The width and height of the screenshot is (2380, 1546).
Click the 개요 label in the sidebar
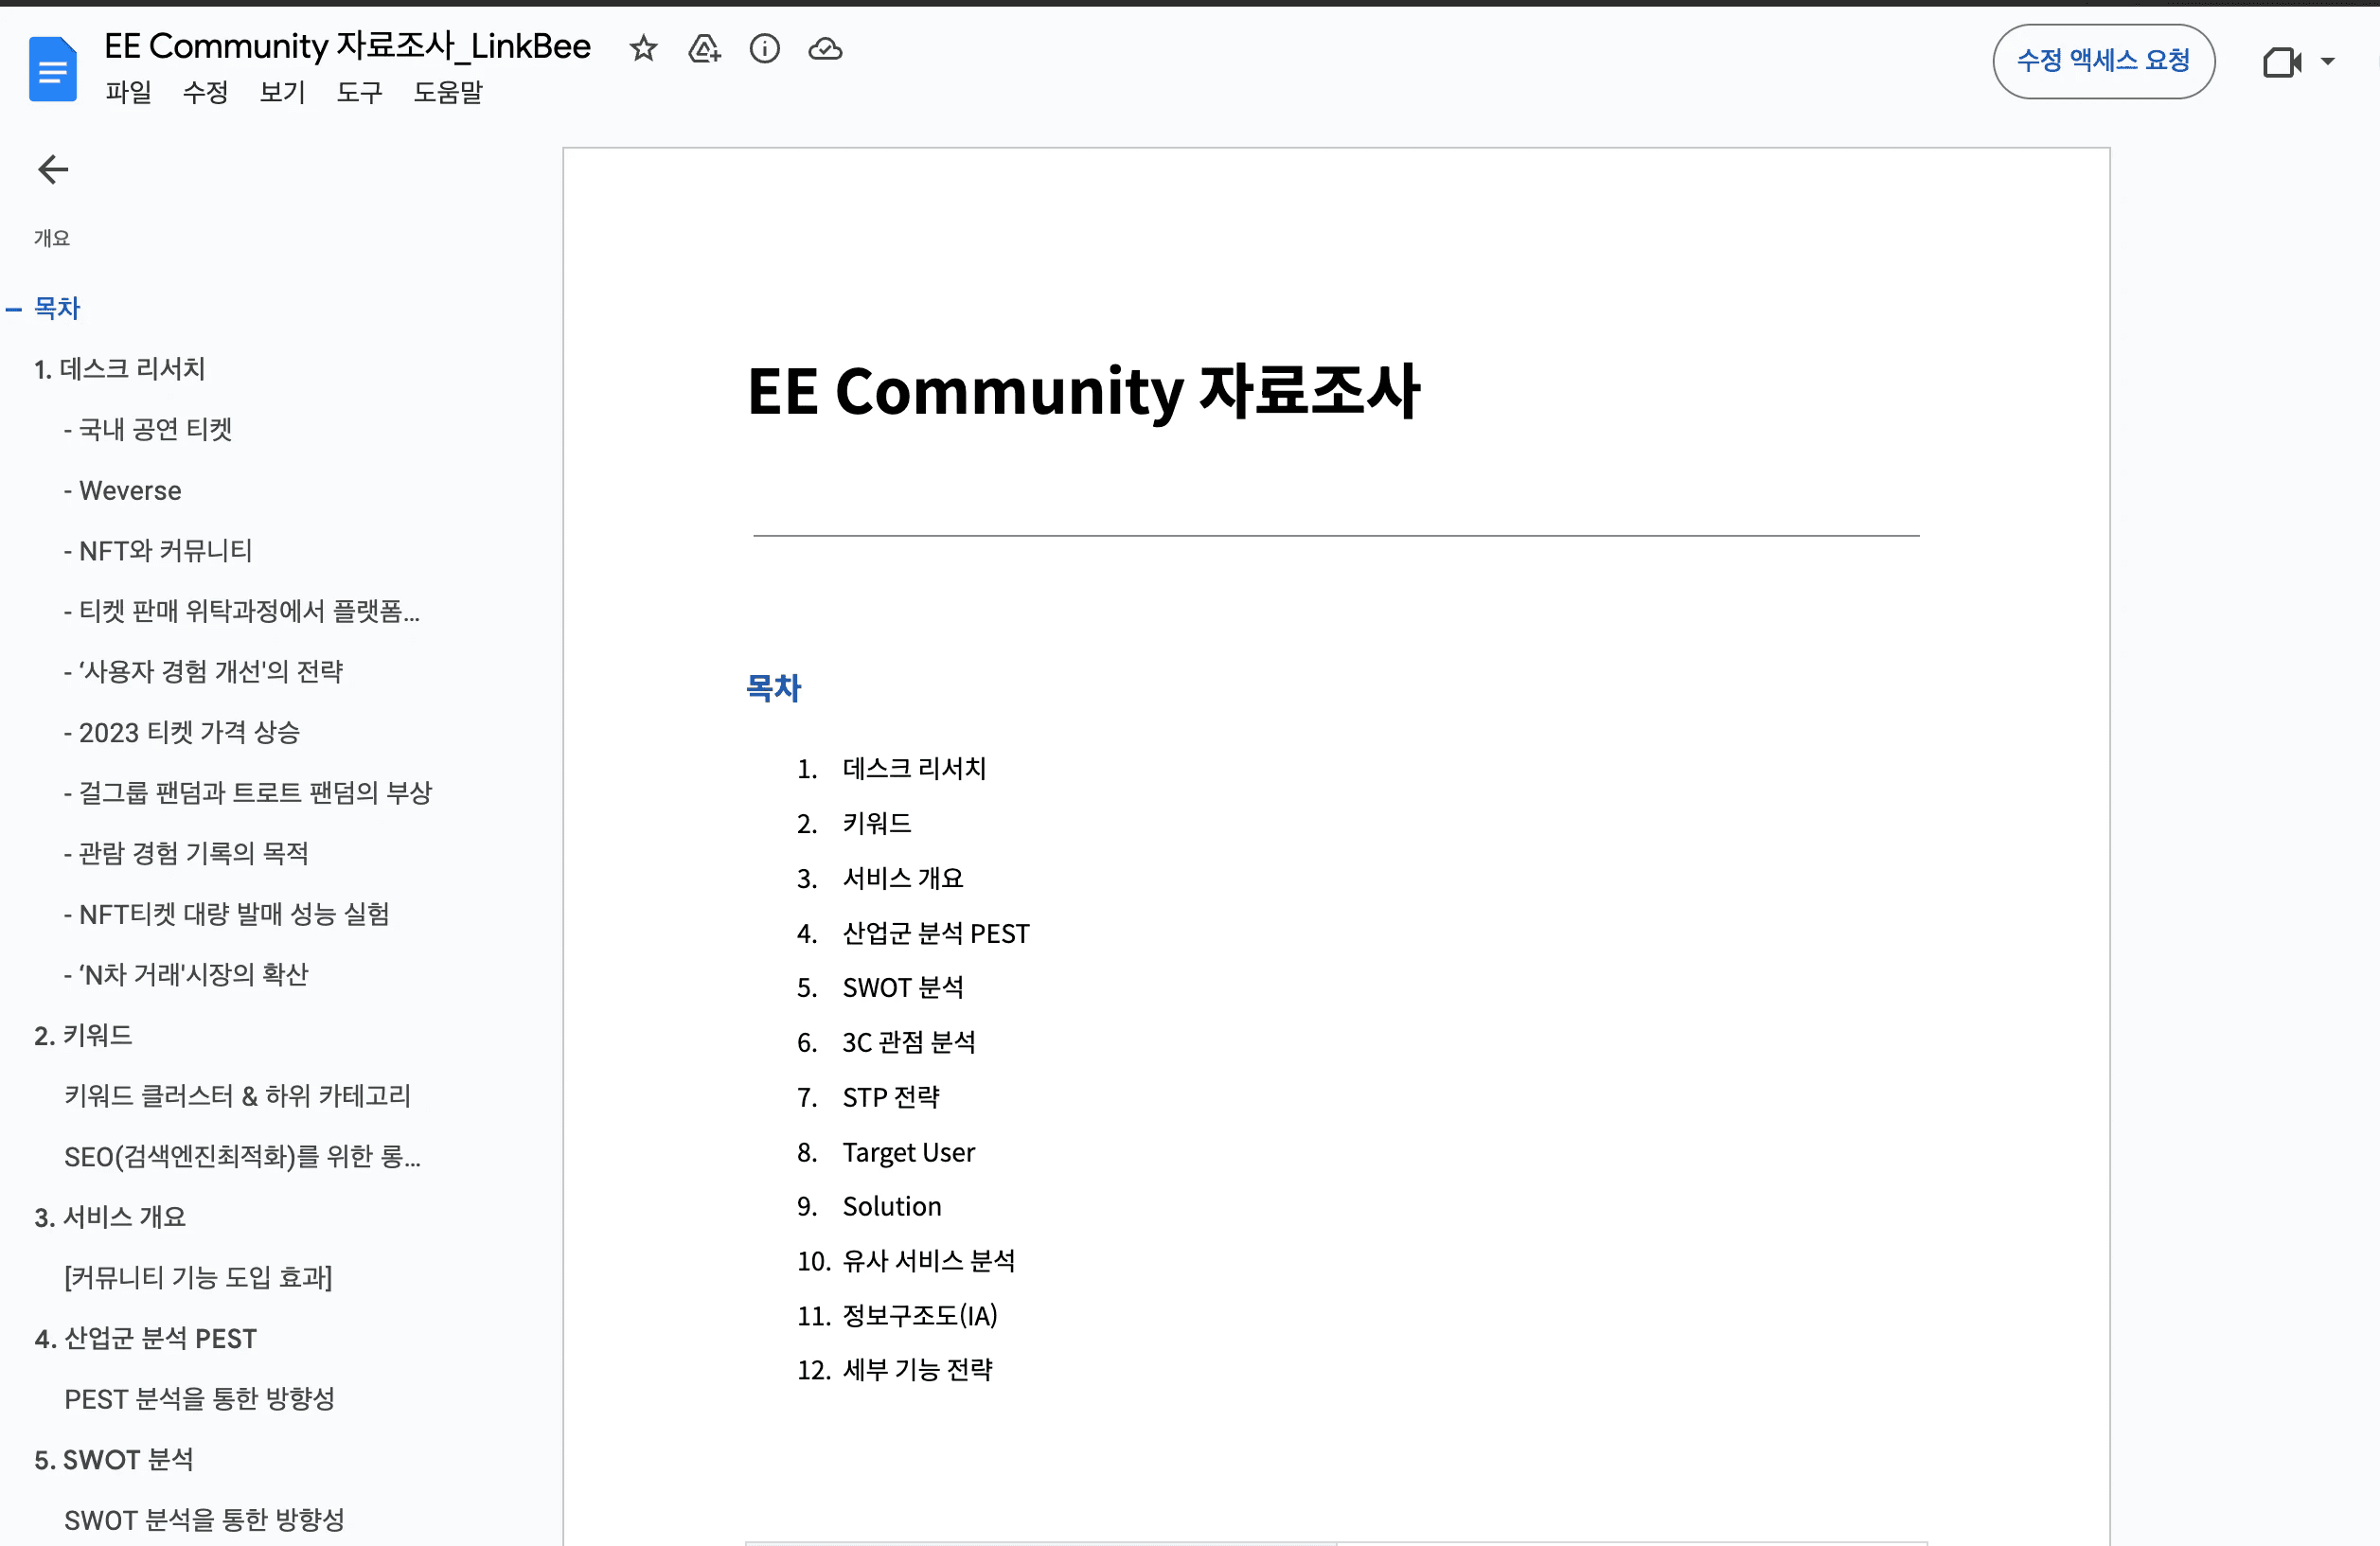(x=52, y=238)
